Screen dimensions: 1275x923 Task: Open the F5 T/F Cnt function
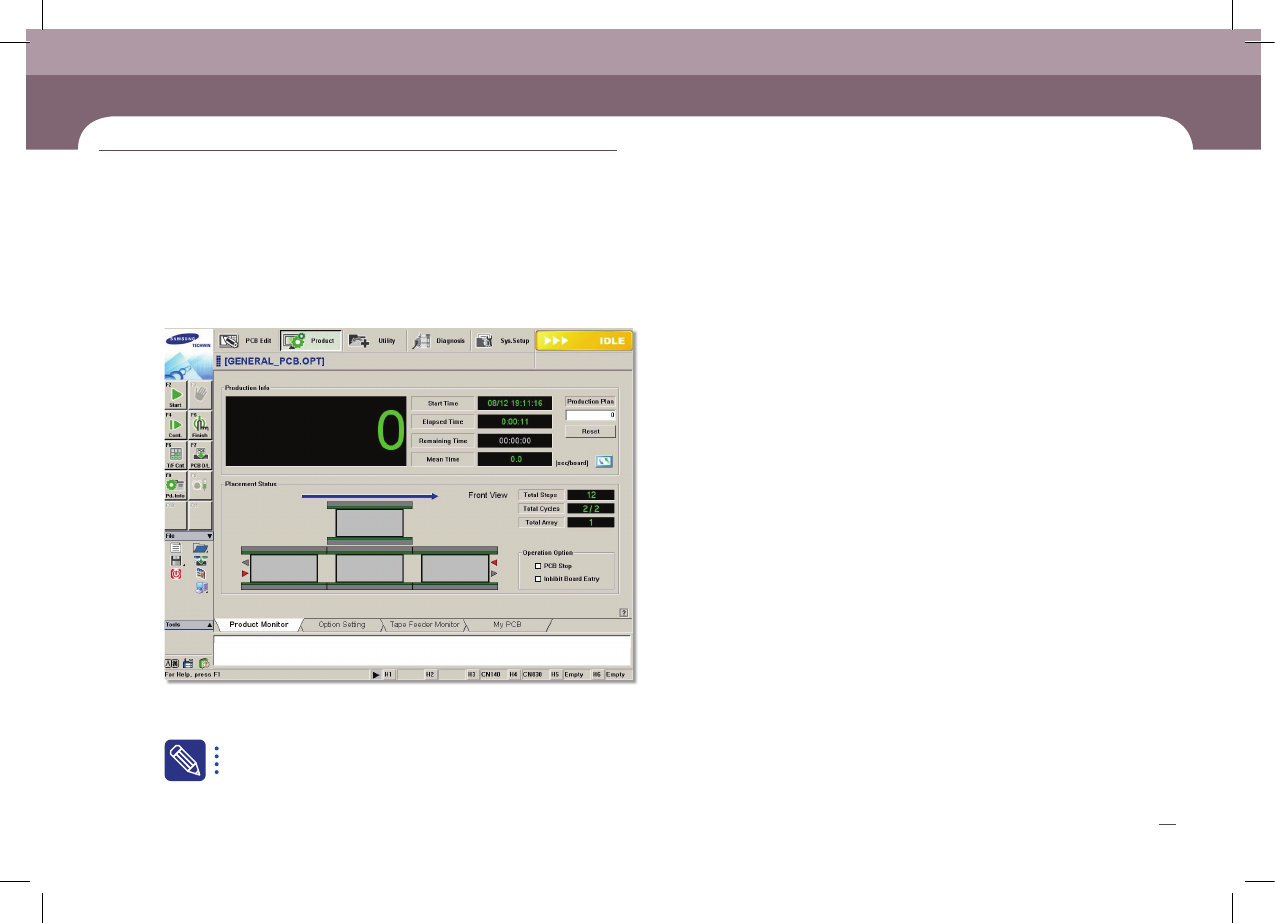[176, 455]
